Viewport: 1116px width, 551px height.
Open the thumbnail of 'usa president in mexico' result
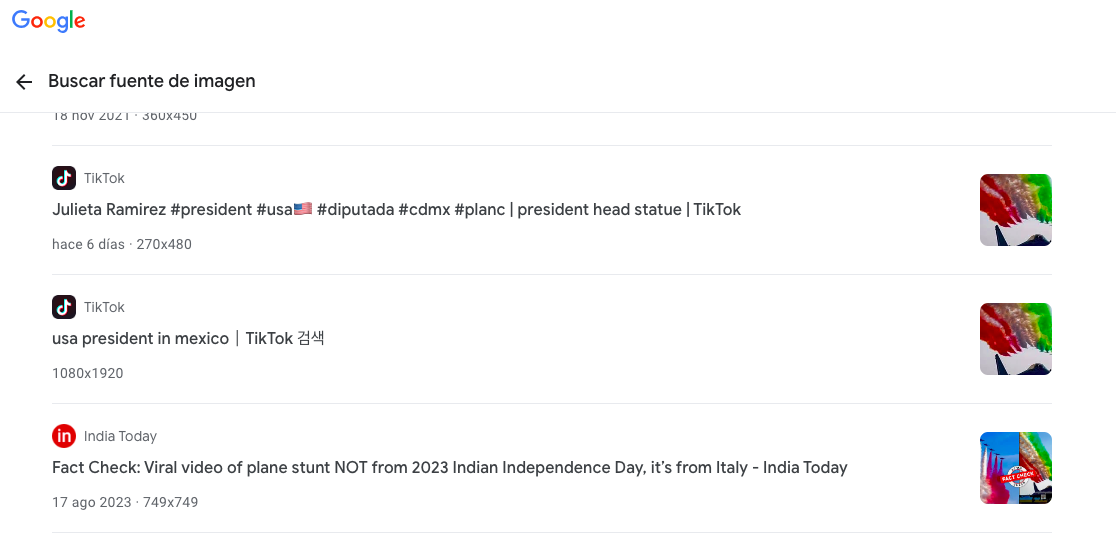tap(1015, 339)
